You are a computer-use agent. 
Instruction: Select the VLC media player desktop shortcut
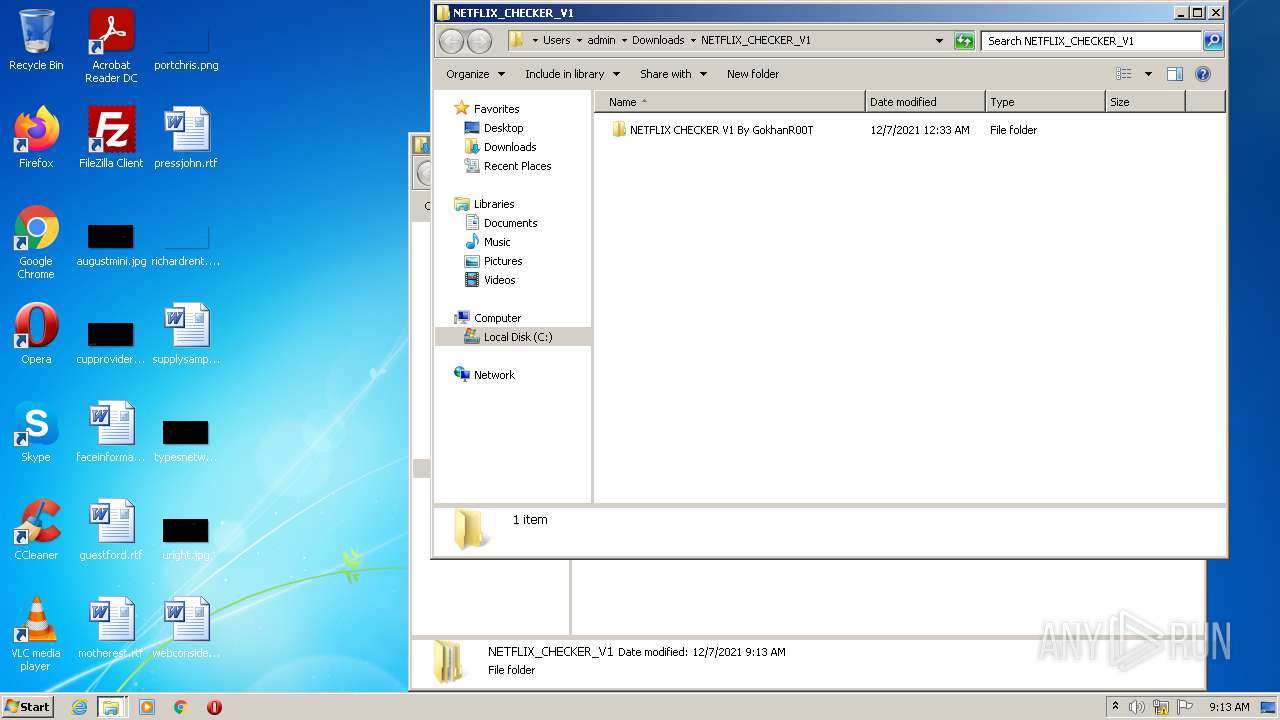(36, 635)
